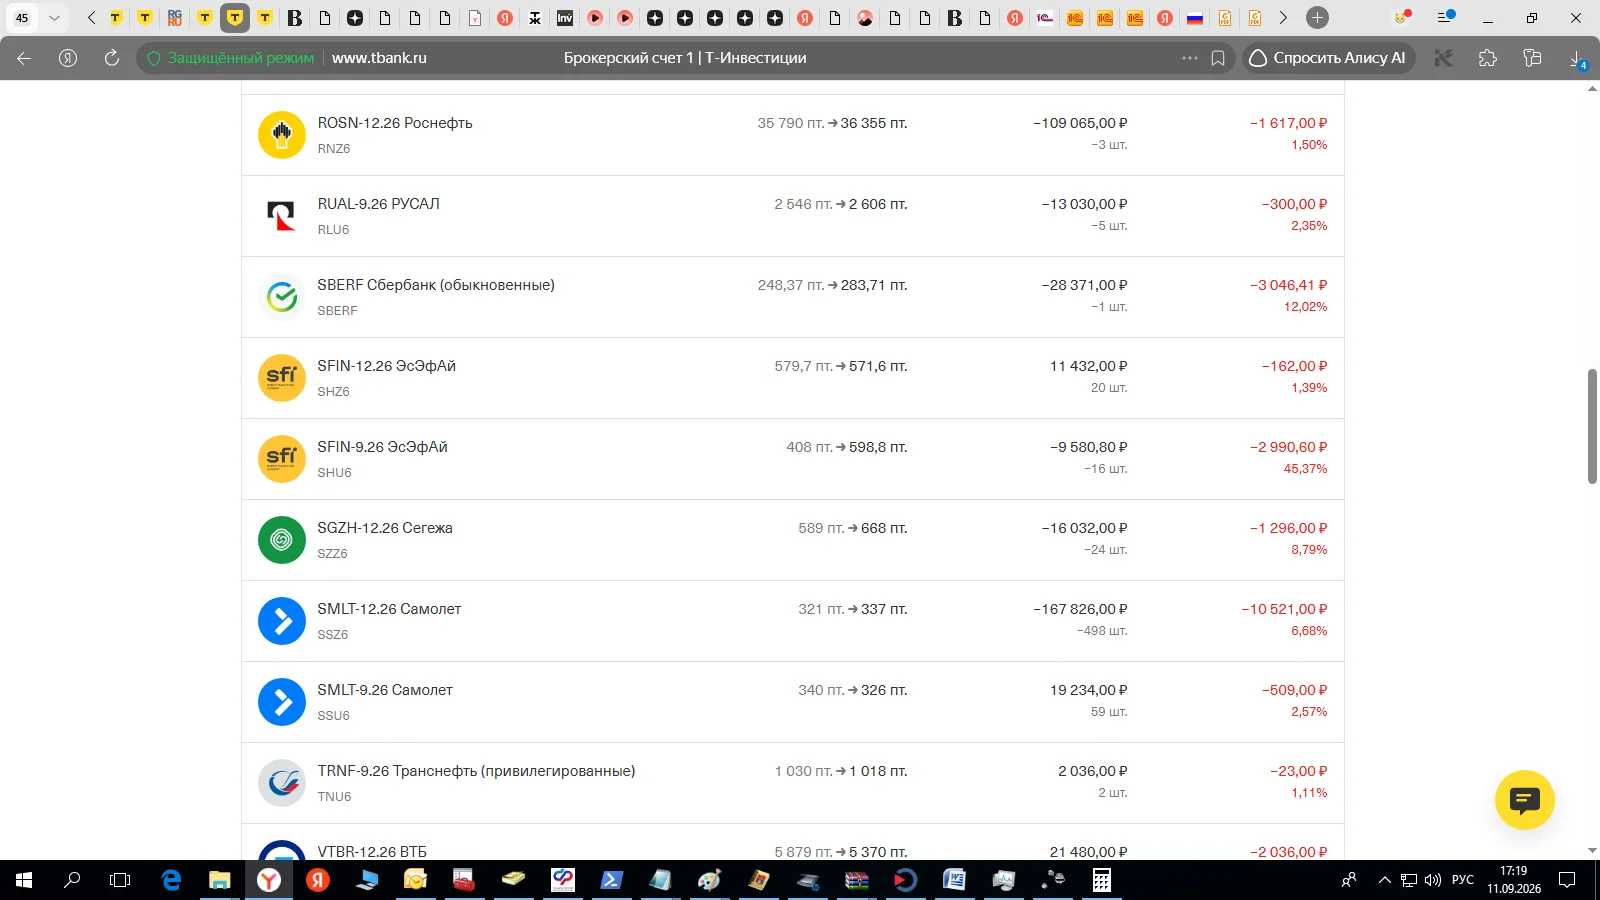
Task: Click the Rosneft logo in the ROSN-12.26 row
Action: [x=282, y=135]
